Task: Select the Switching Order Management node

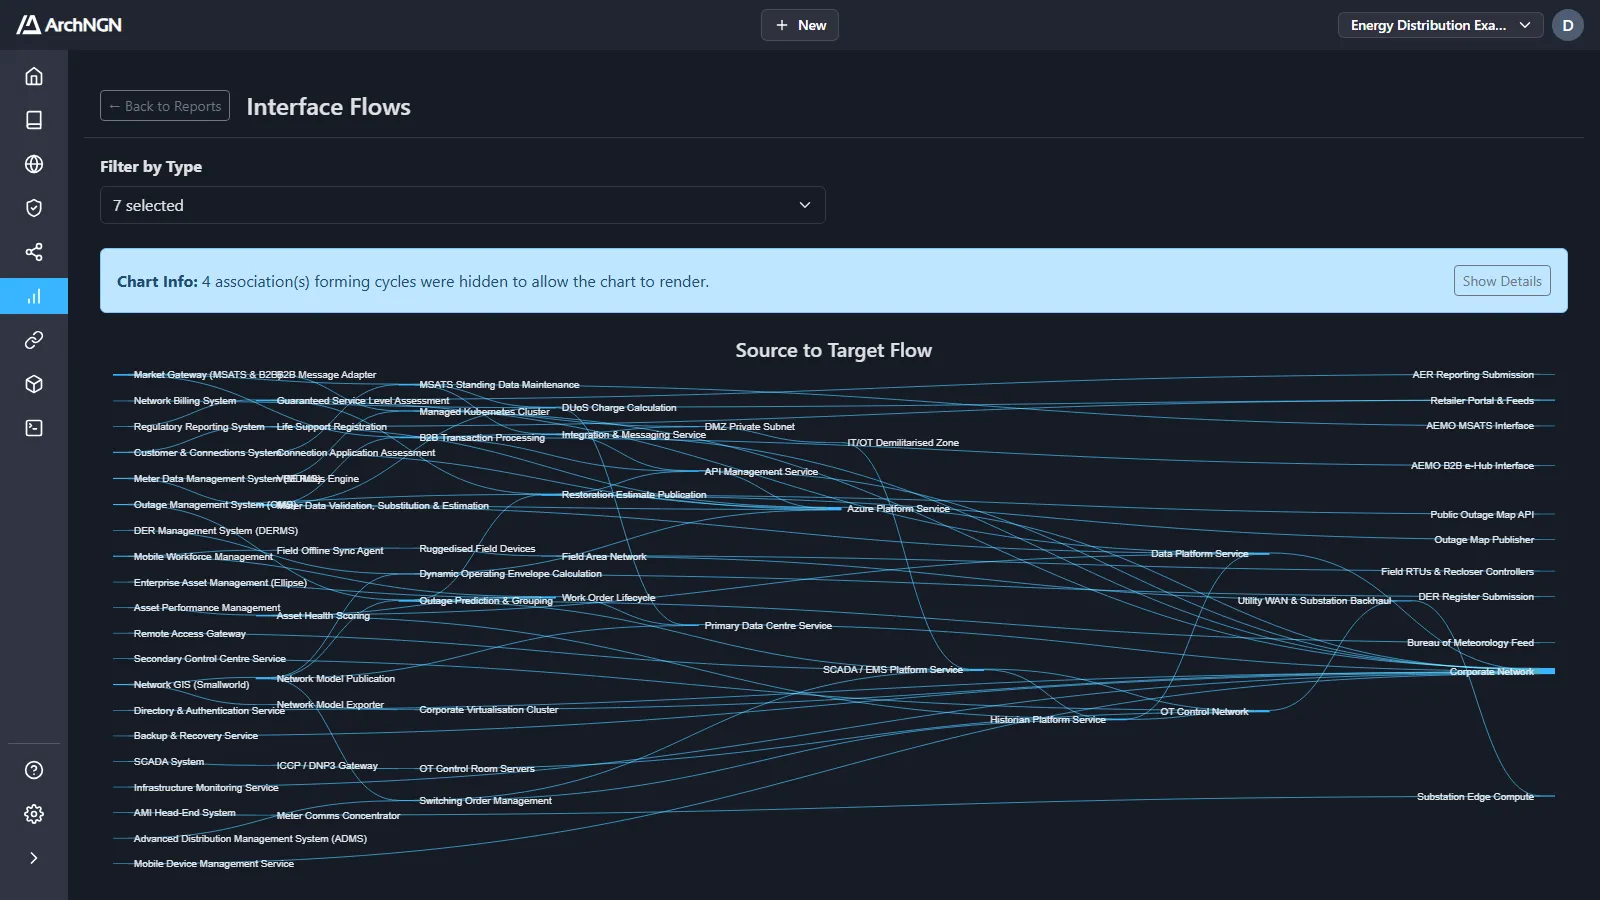Action: click(x=485, y=801)
